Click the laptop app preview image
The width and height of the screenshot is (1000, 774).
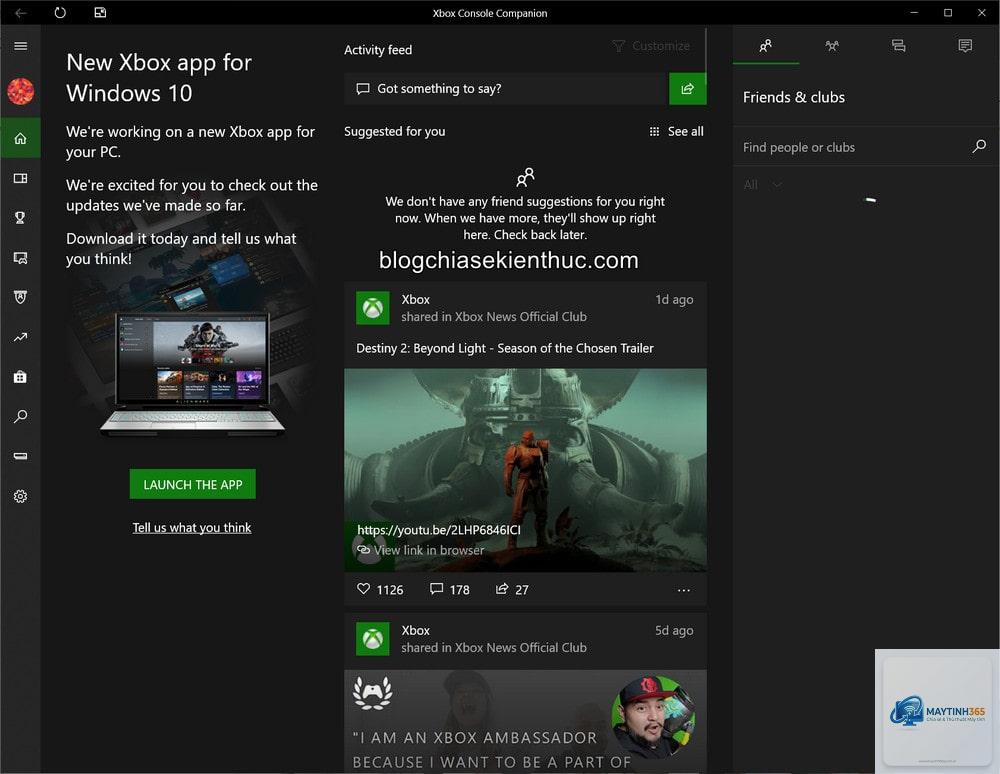pyautogui.click(x=192, y=373)
